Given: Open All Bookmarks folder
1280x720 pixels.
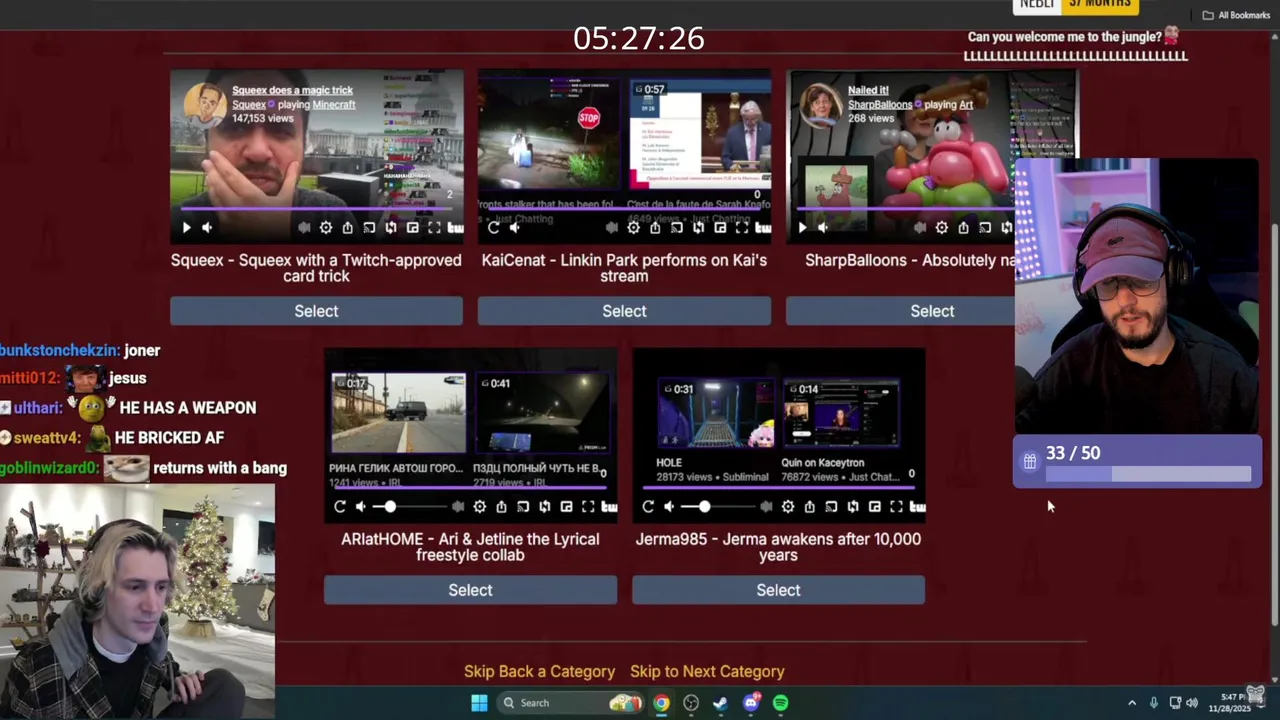Looking at the screenshot, I should pos(1236,15).
